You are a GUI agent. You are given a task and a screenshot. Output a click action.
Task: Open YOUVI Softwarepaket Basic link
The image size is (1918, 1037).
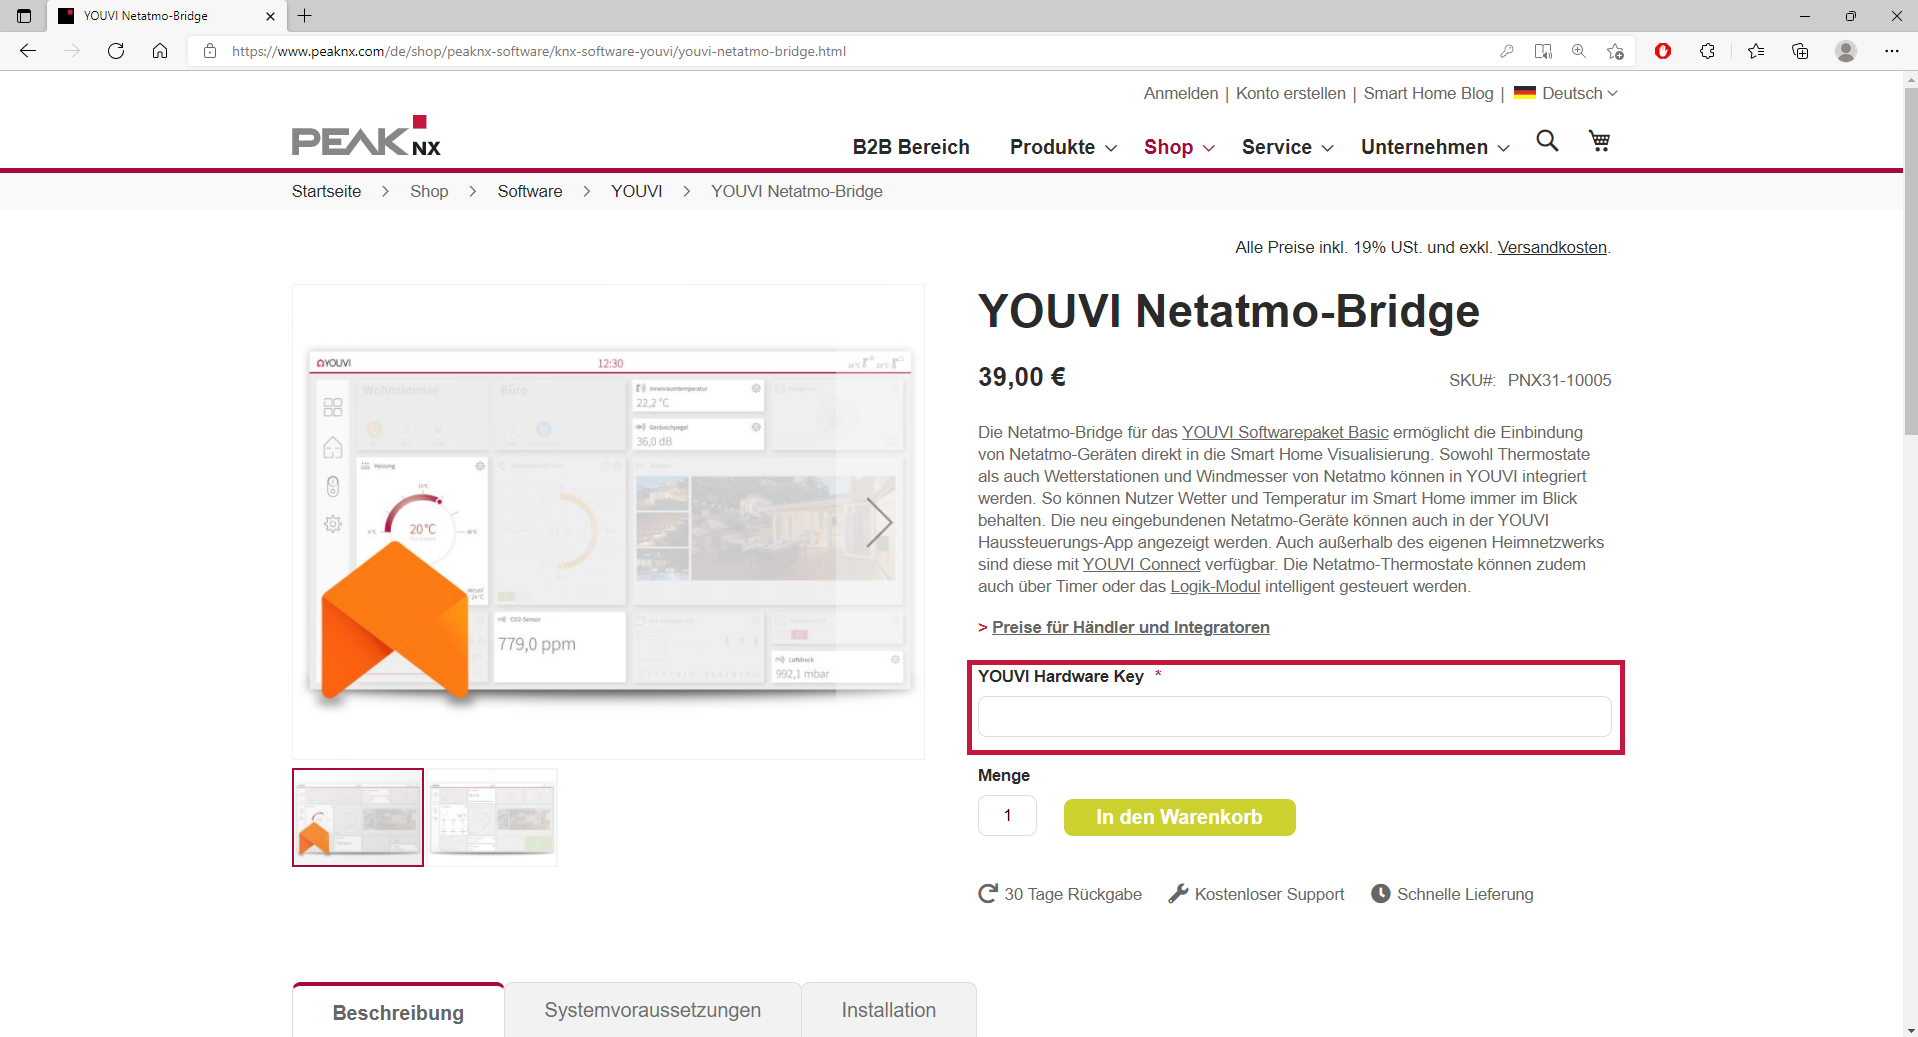[x=1285, y=432]
